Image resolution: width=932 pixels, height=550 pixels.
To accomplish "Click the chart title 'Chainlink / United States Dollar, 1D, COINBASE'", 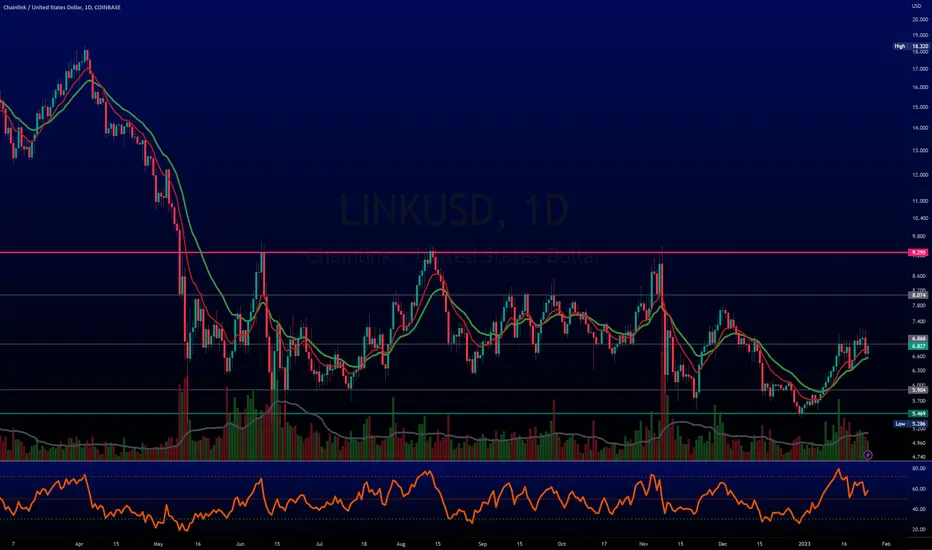I will click(62, 7).
